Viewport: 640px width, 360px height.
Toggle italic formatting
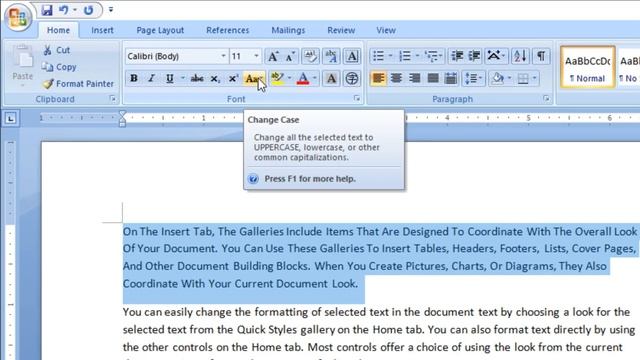click(151, 78)
